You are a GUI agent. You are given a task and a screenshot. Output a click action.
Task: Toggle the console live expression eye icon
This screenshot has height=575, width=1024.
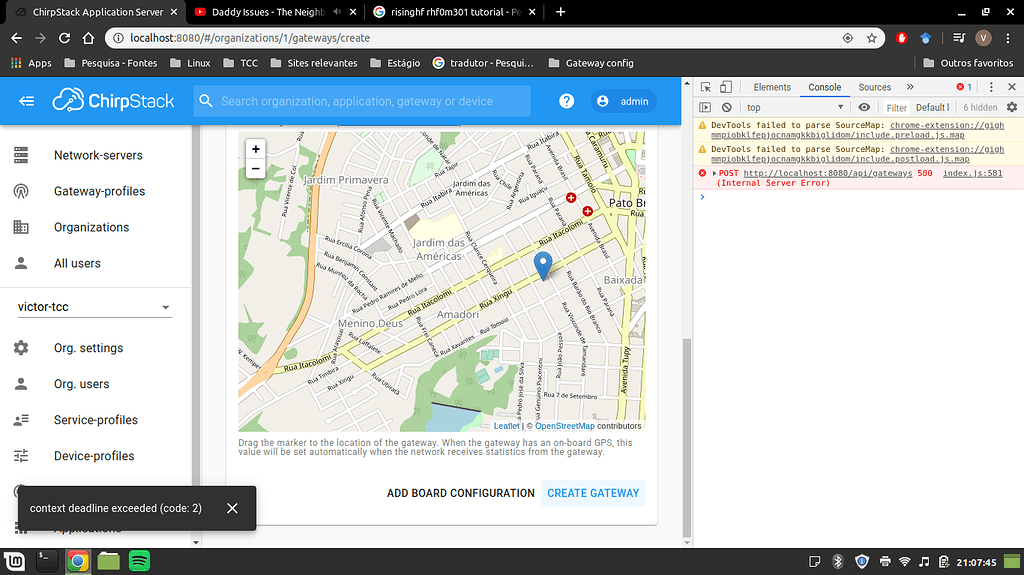864,107
